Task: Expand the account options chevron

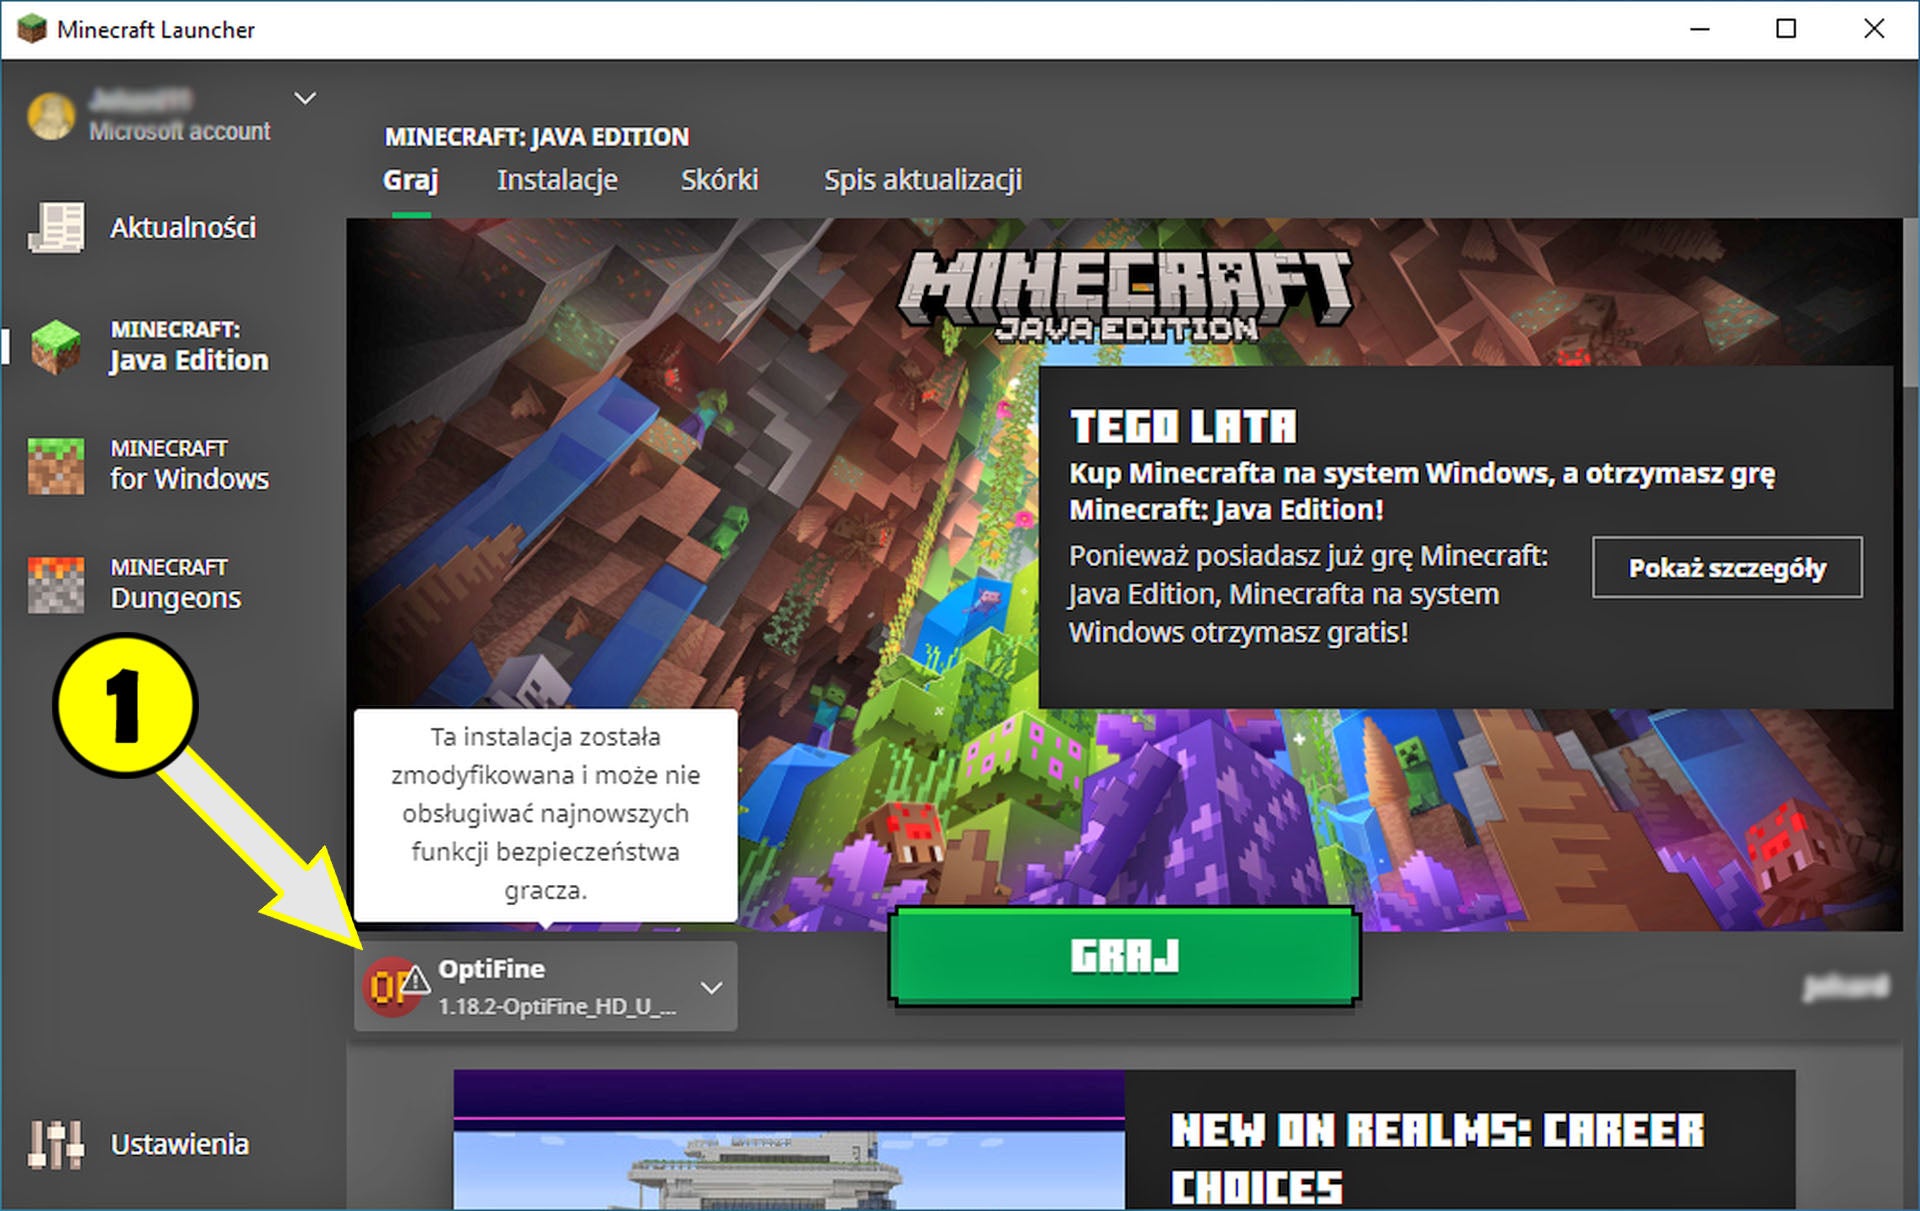Action: pos(305,98)
